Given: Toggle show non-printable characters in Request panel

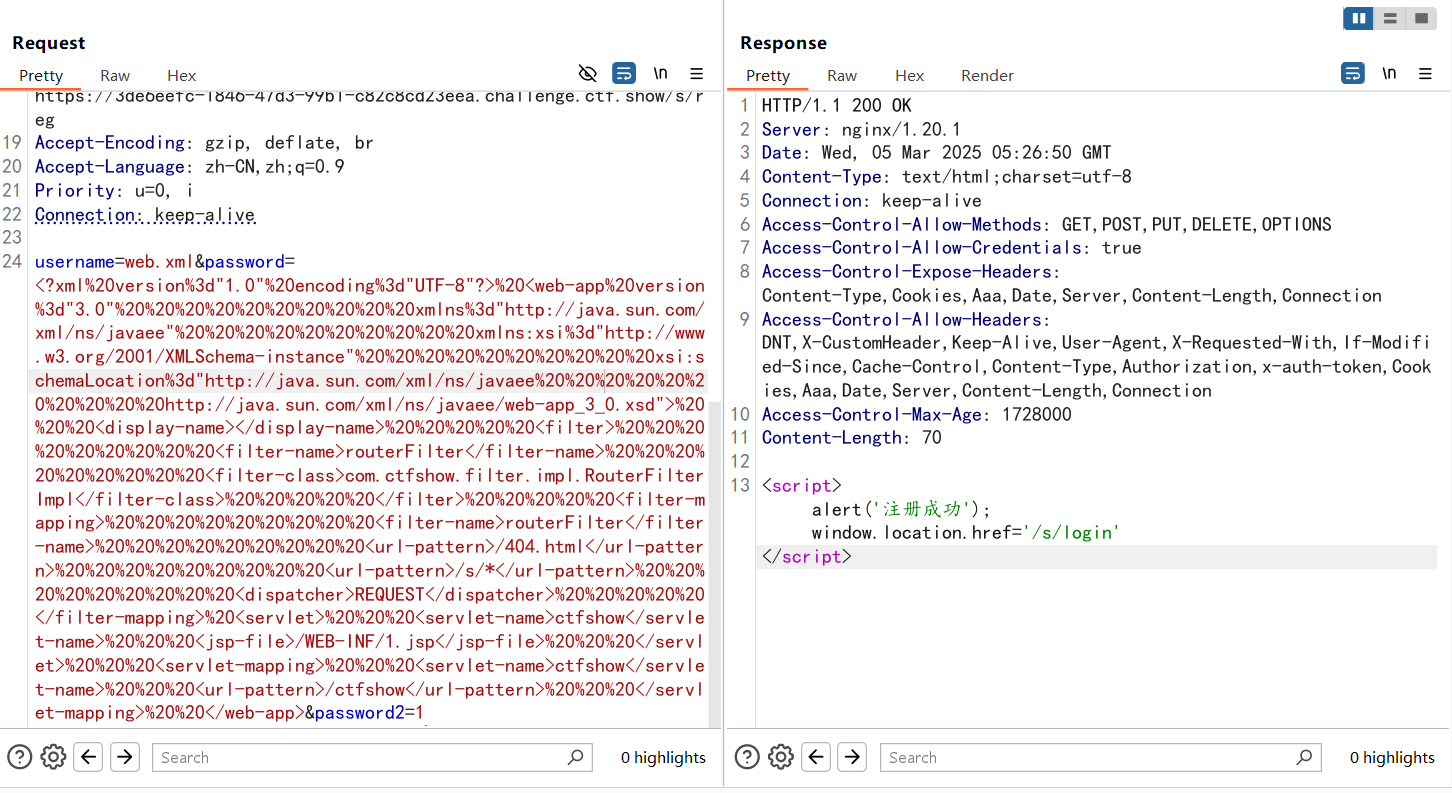Looking at the screenshot, I should (x=660, y=73).
